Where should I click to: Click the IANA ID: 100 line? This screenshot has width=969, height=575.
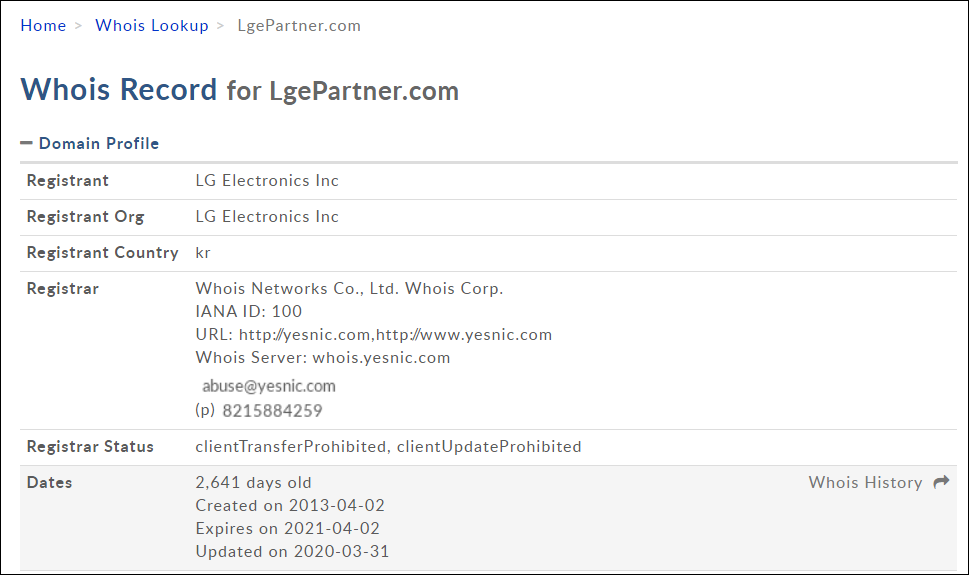click(x=249, y=312)
